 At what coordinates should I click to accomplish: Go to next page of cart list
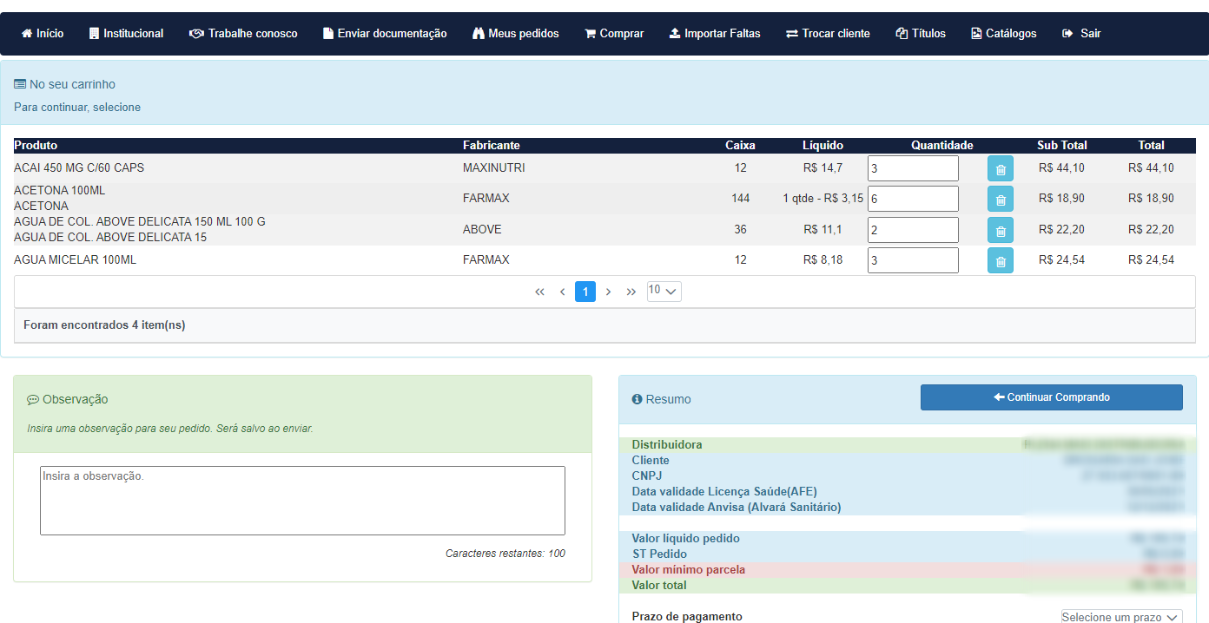(608, 292)
